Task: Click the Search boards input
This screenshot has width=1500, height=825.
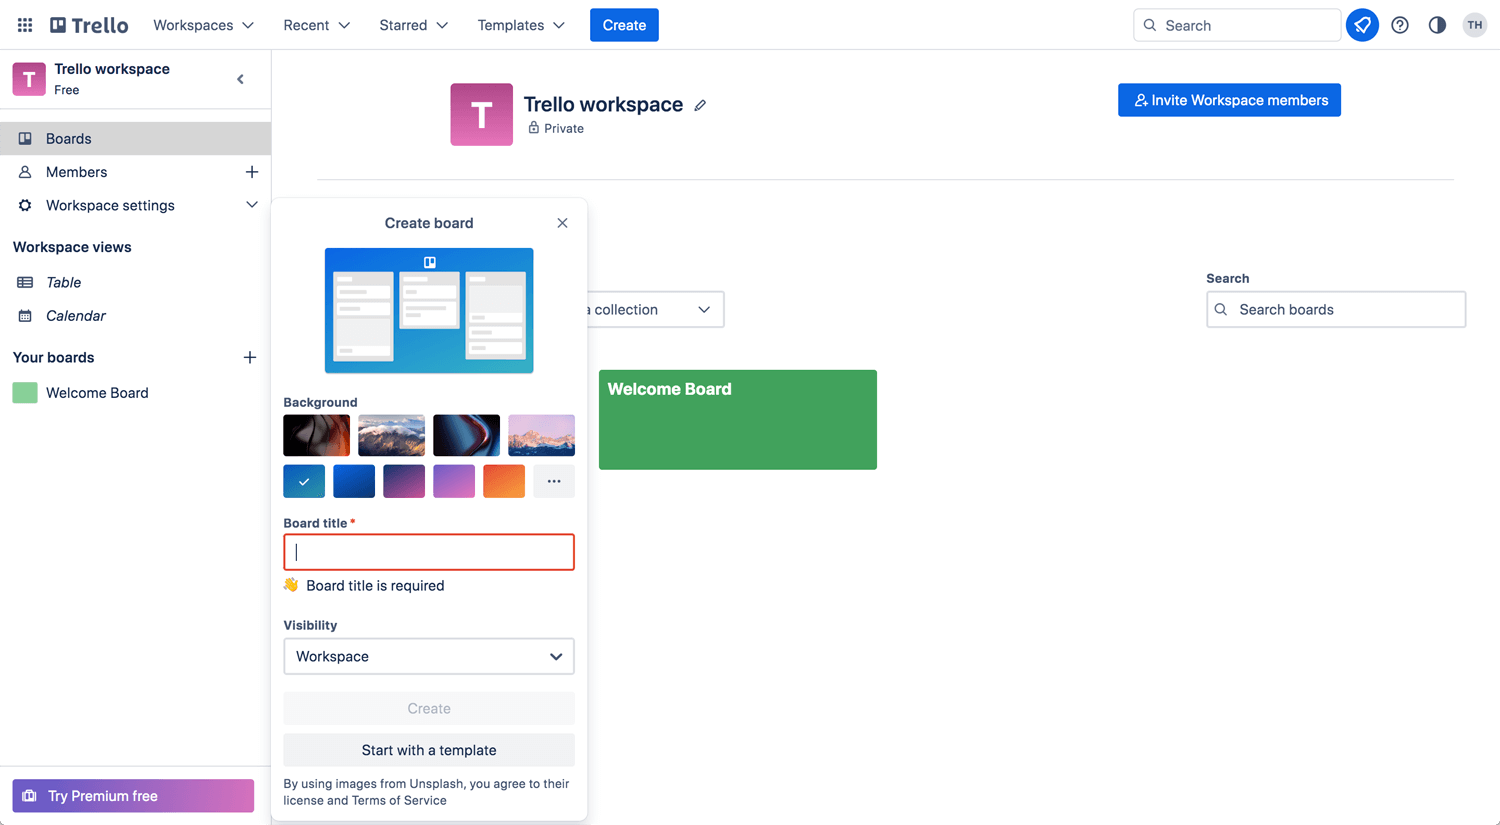Action: [1336, 310]
